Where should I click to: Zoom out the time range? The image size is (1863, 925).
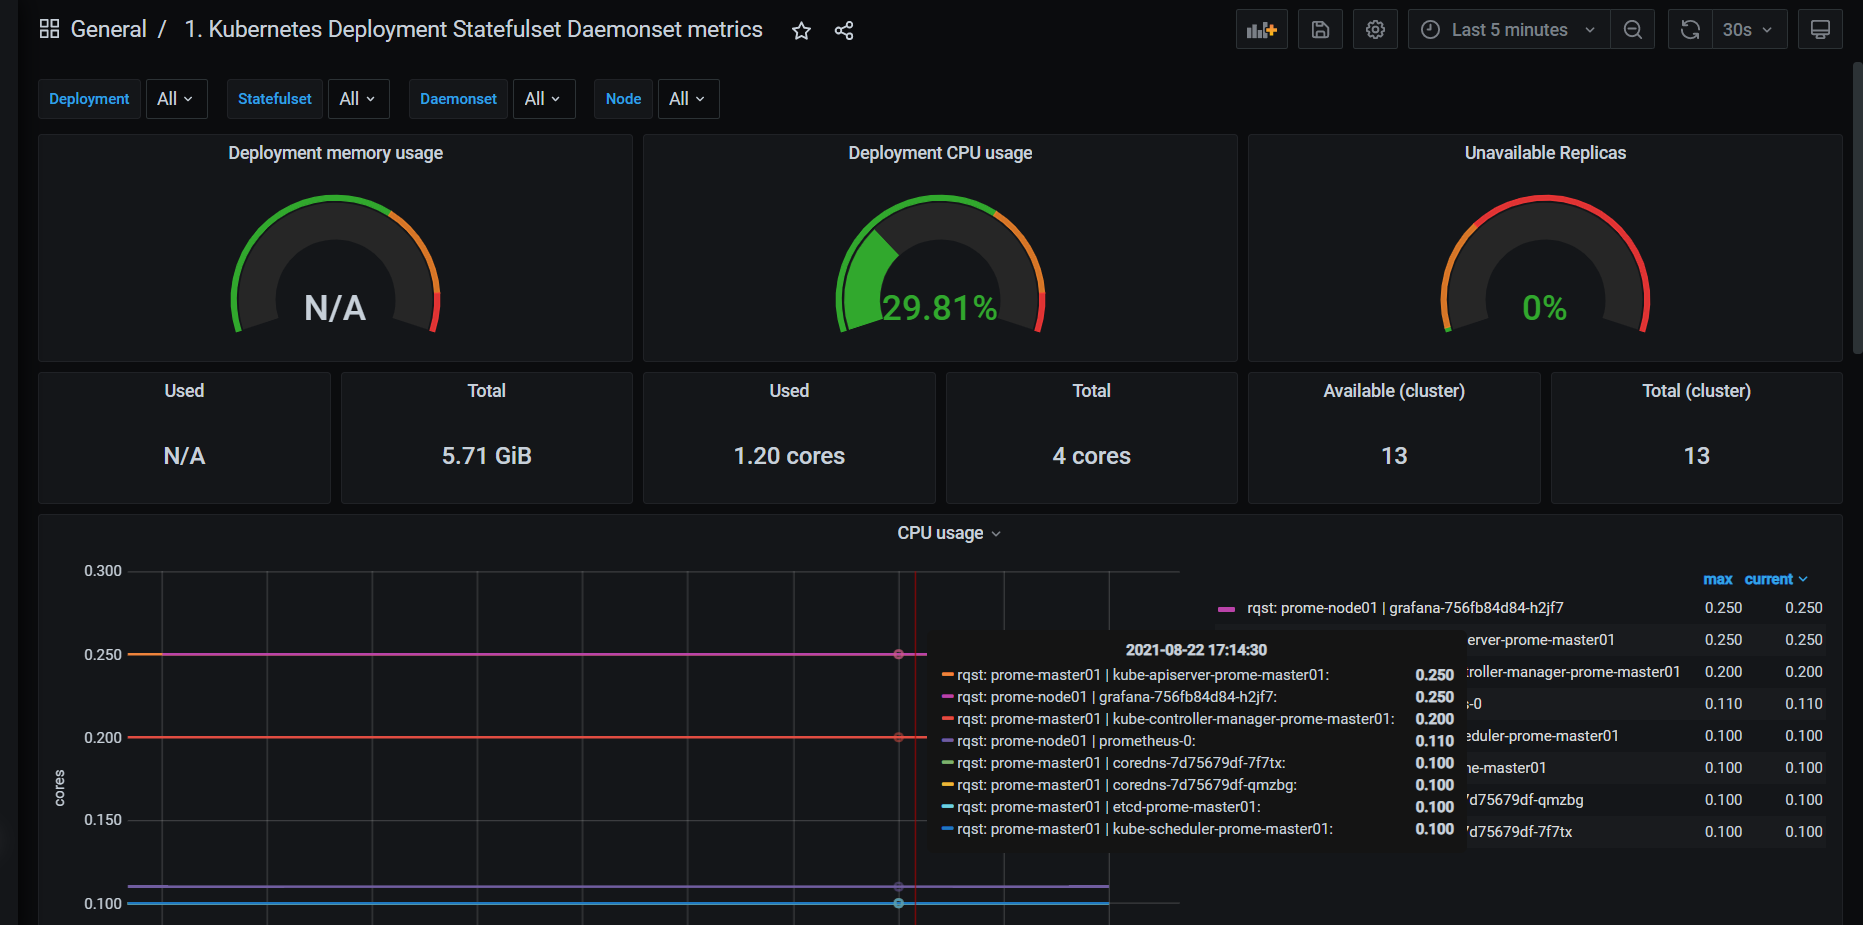(x=1633, y=30)
